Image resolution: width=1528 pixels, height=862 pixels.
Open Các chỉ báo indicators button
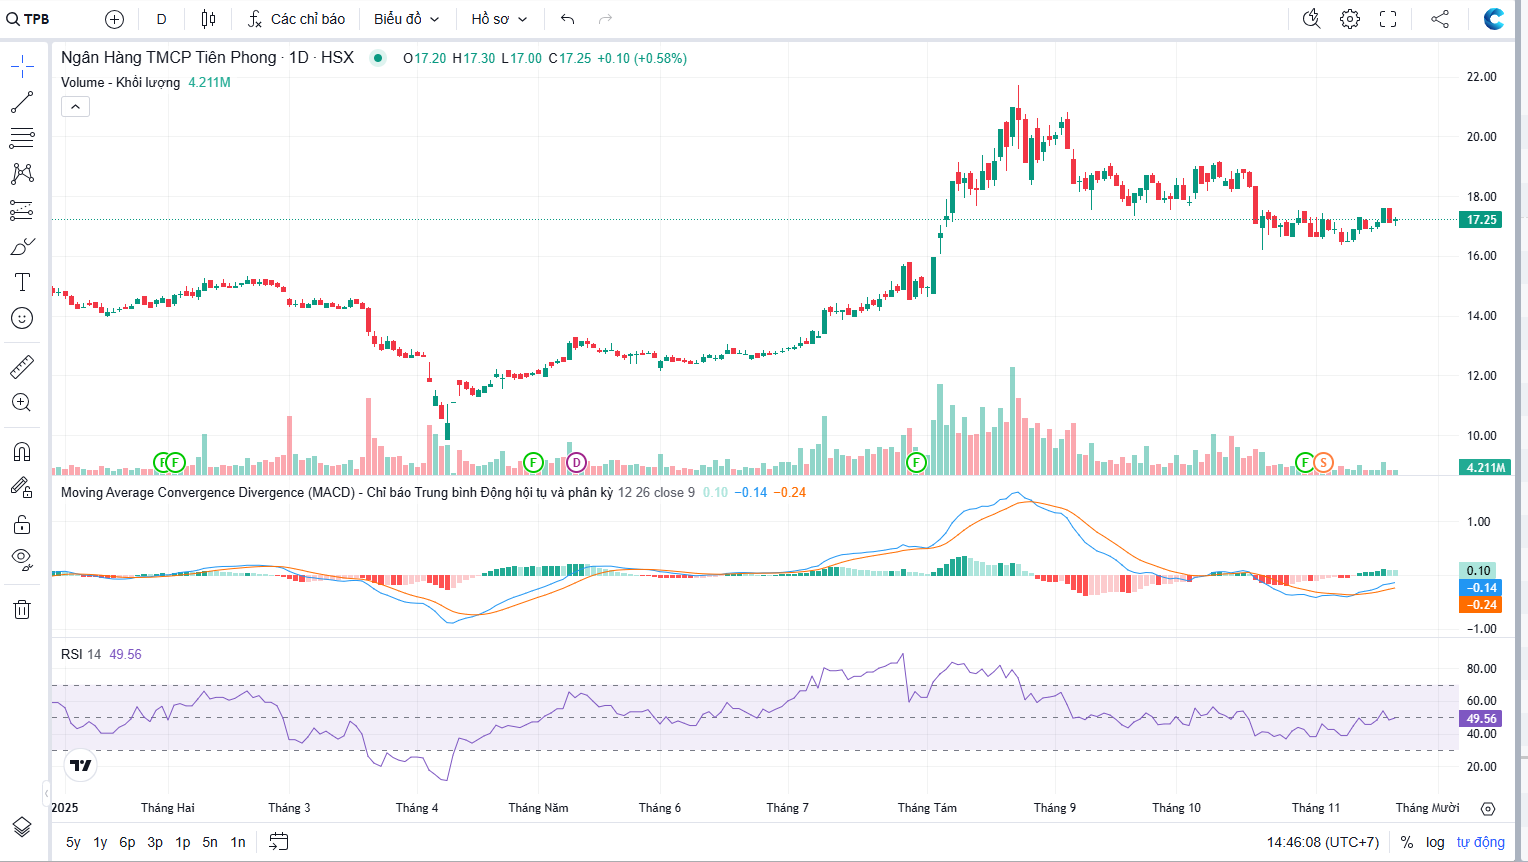point(296,19)
